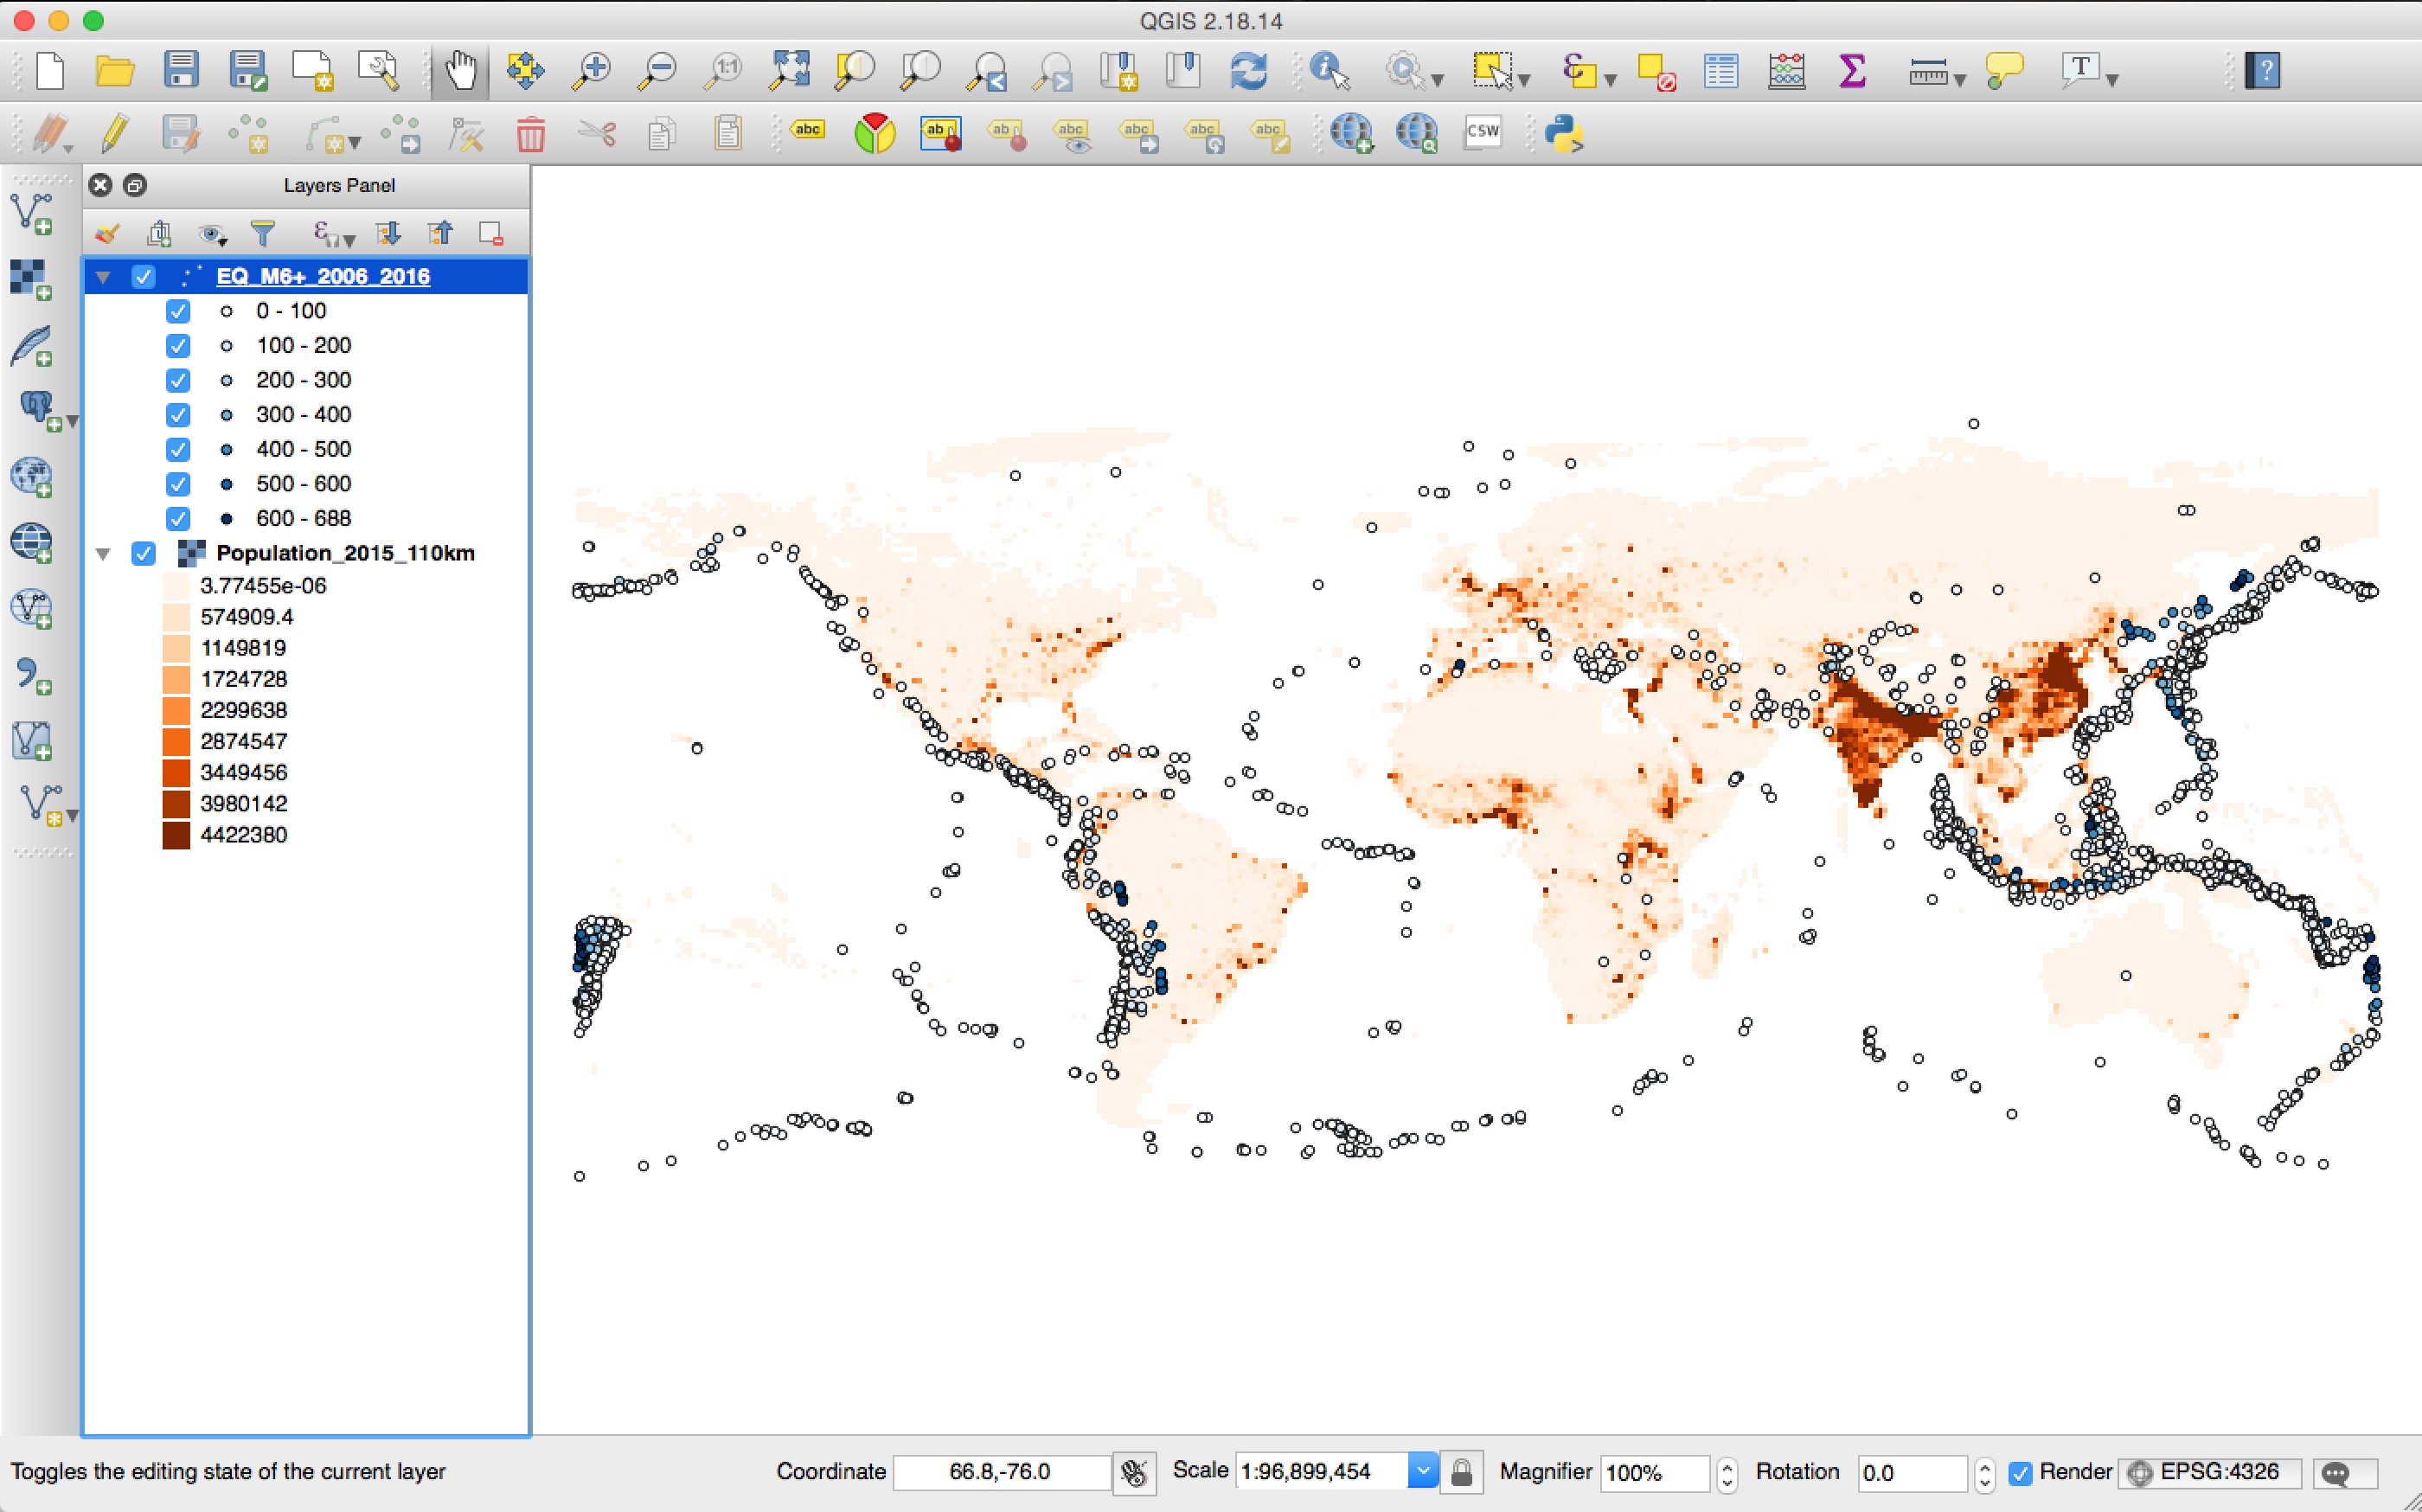Click the 4422380 dark brown color swatch

(176, 835)
